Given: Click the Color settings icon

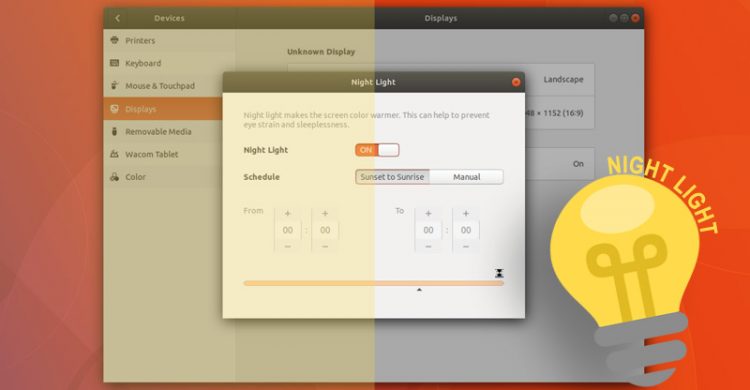Looking at the screenshot, I should (x=114, y=177).
